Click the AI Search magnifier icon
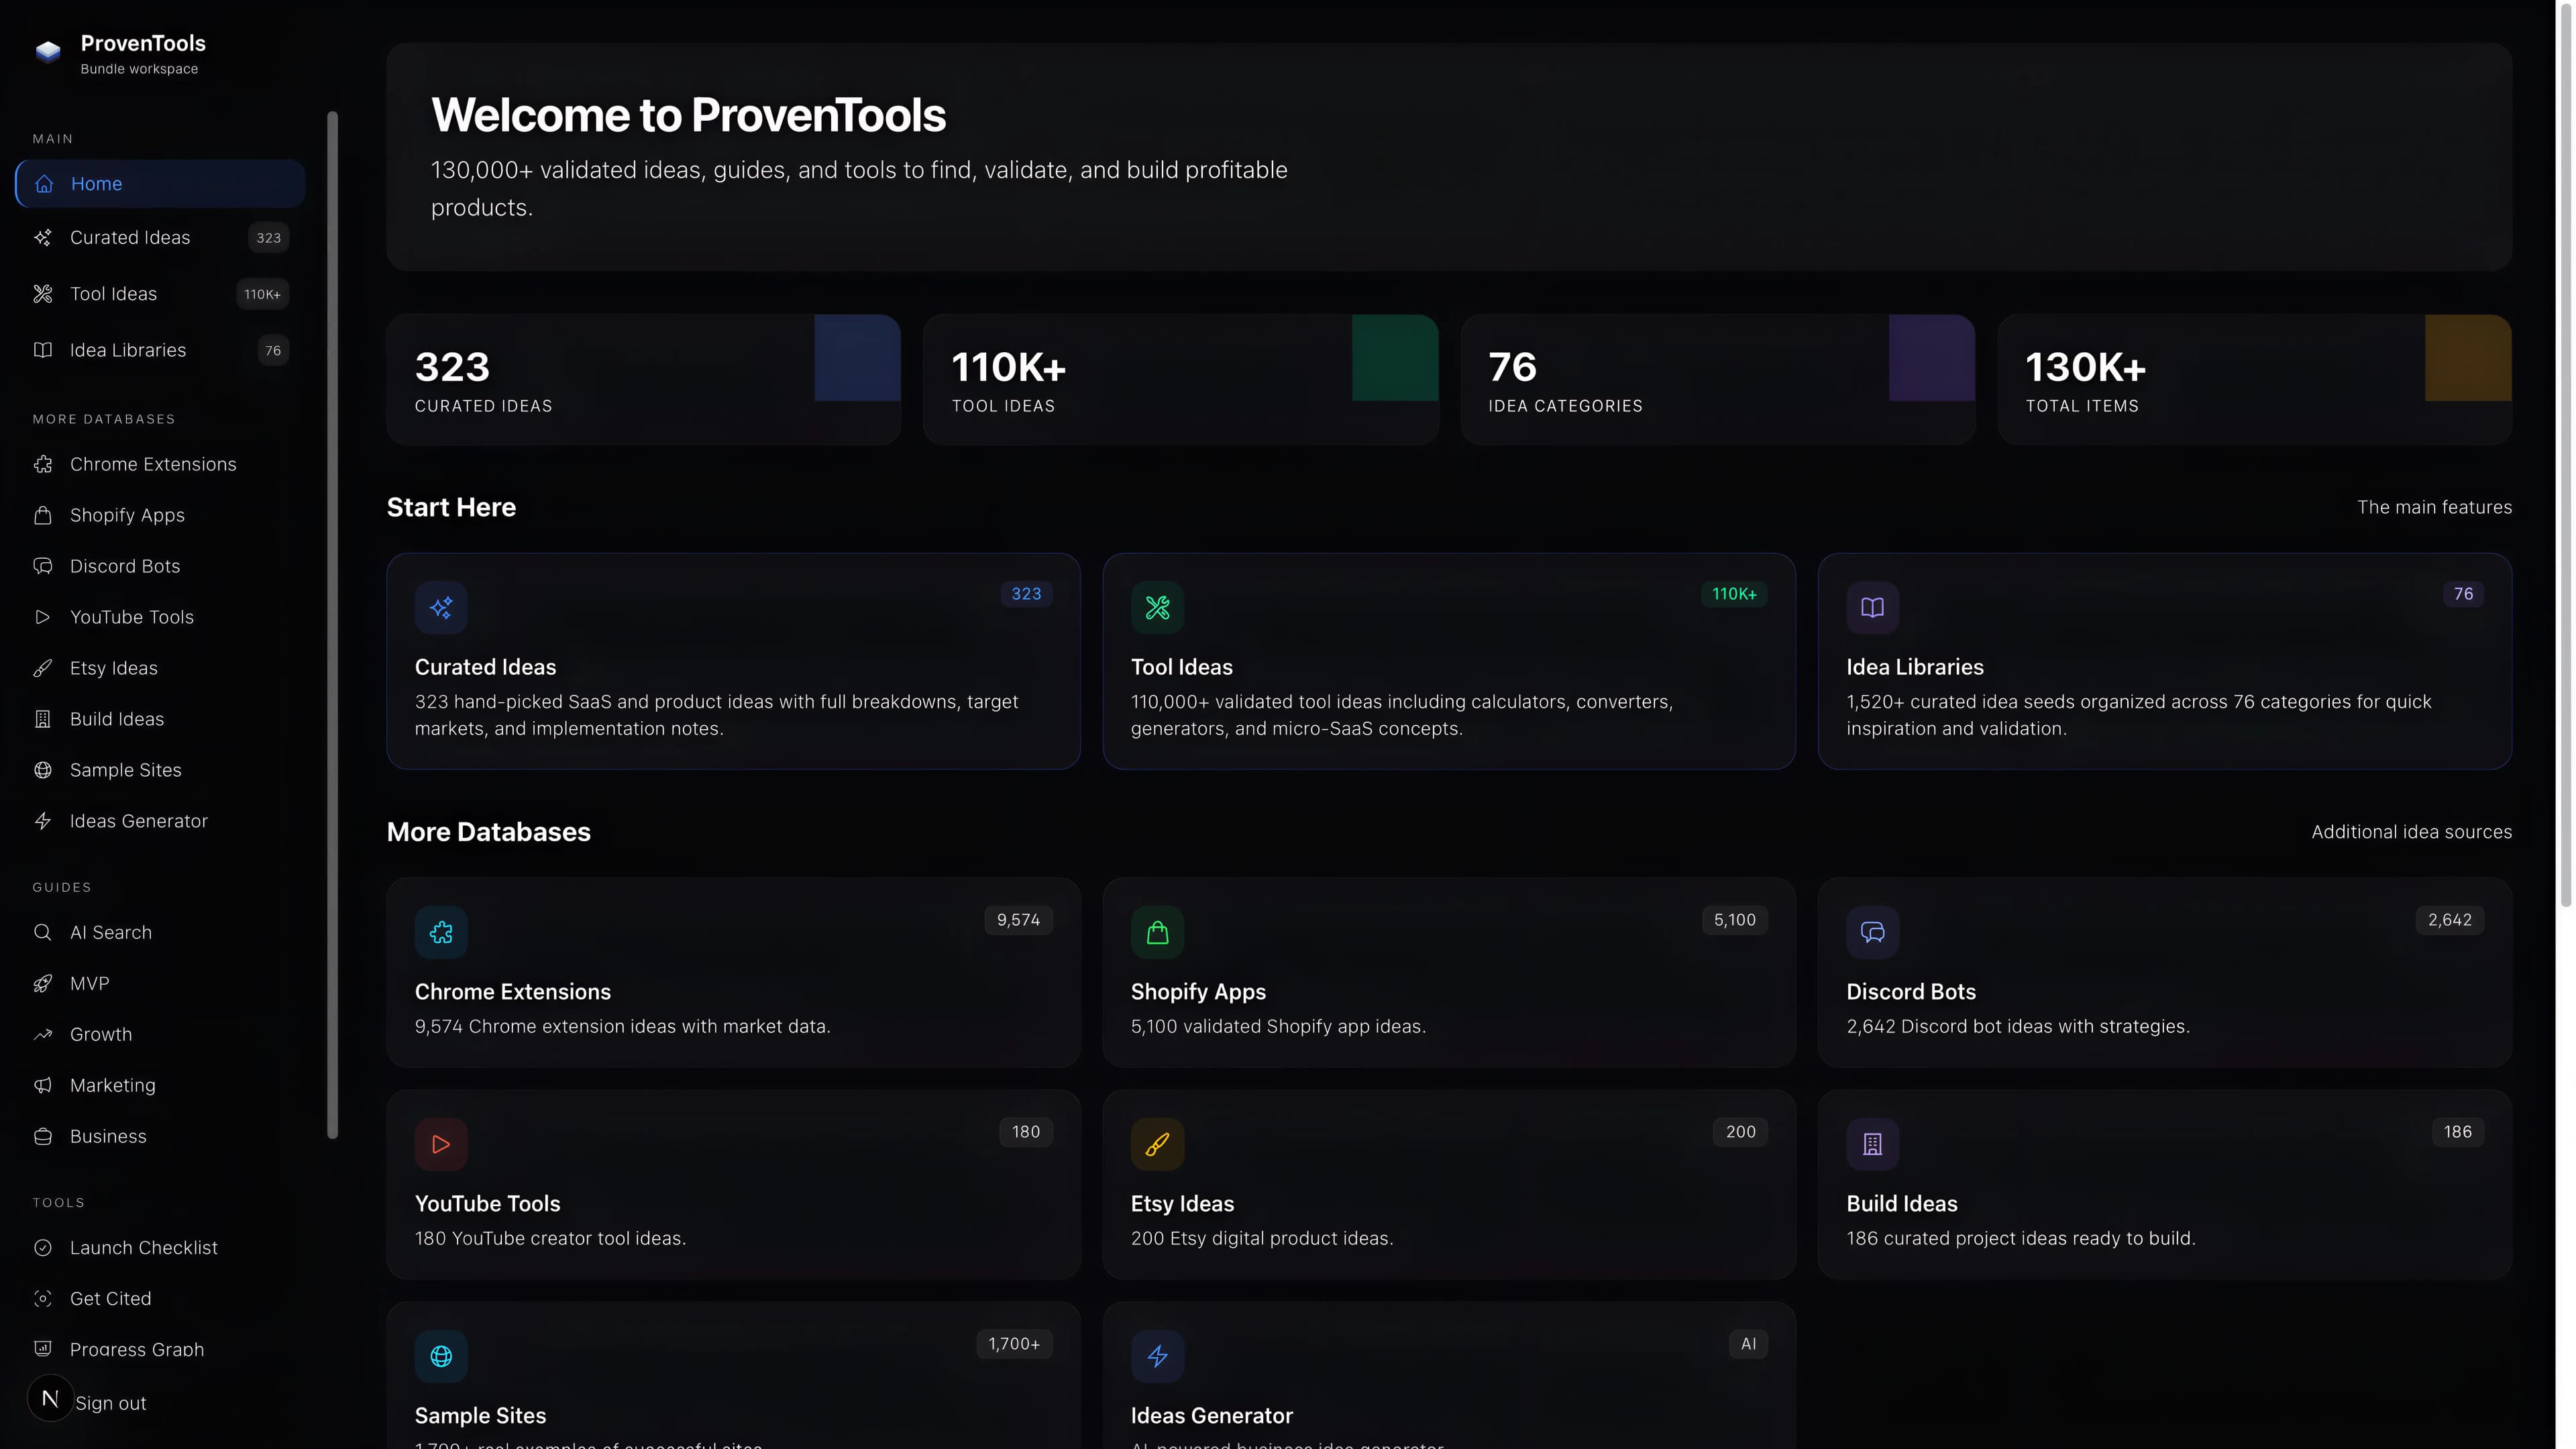Image resolution: width=2576 pixels, height=1449 pixels. point(43,932)
